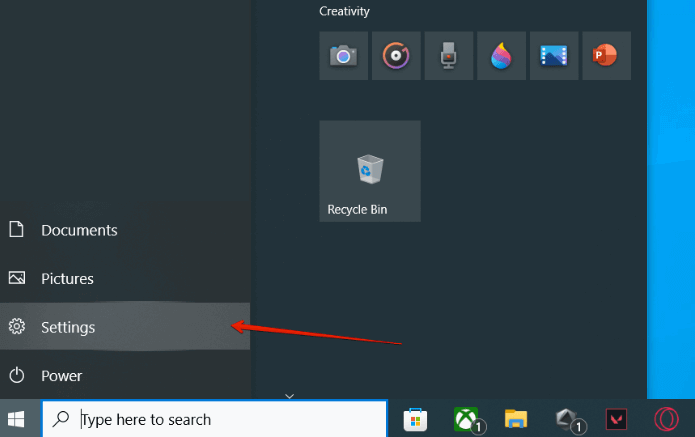Launch File Explorer from taskbar
Screen dimensions: 695x437
pos(516,419)
